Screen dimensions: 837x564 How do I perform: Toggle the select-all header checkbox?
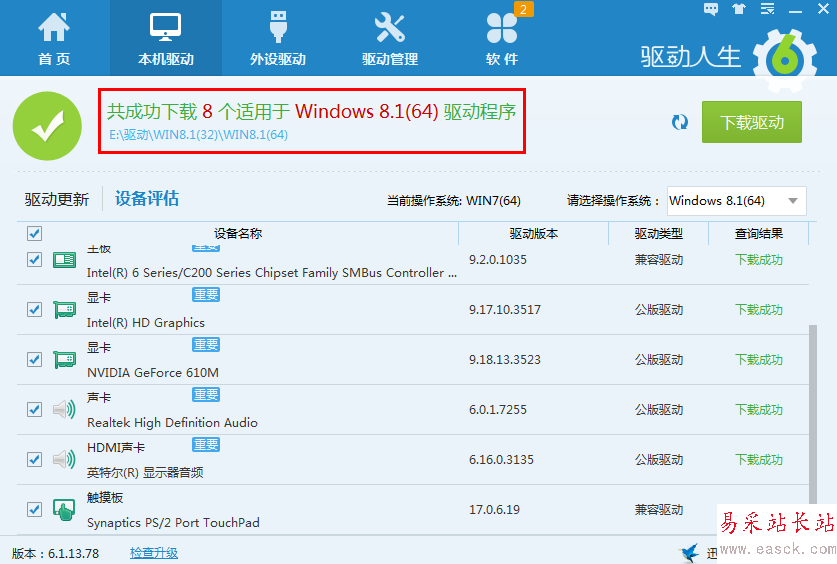[34, 233]
